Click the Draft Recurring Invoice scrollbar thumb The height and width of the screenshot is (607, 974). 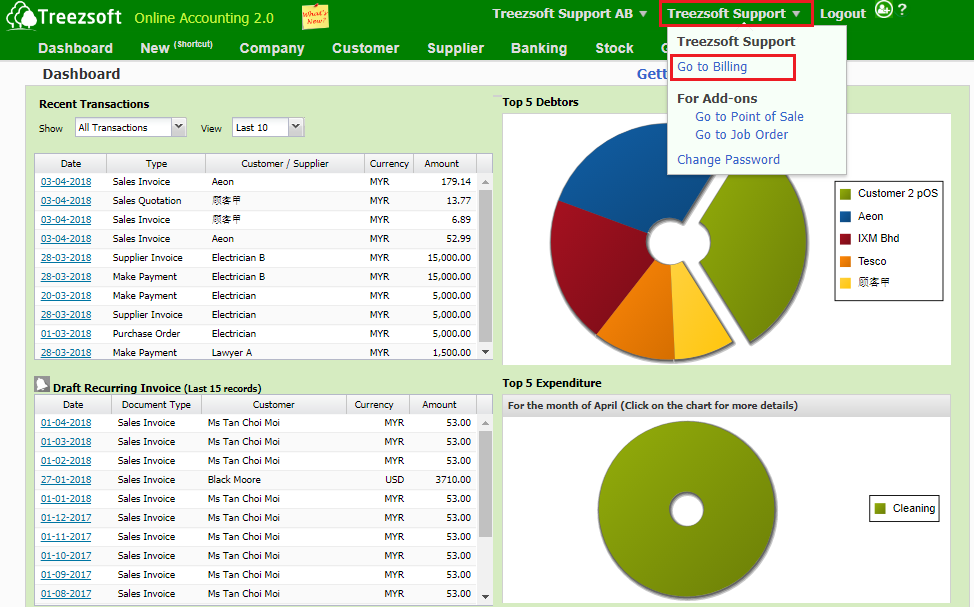point(486,483)
